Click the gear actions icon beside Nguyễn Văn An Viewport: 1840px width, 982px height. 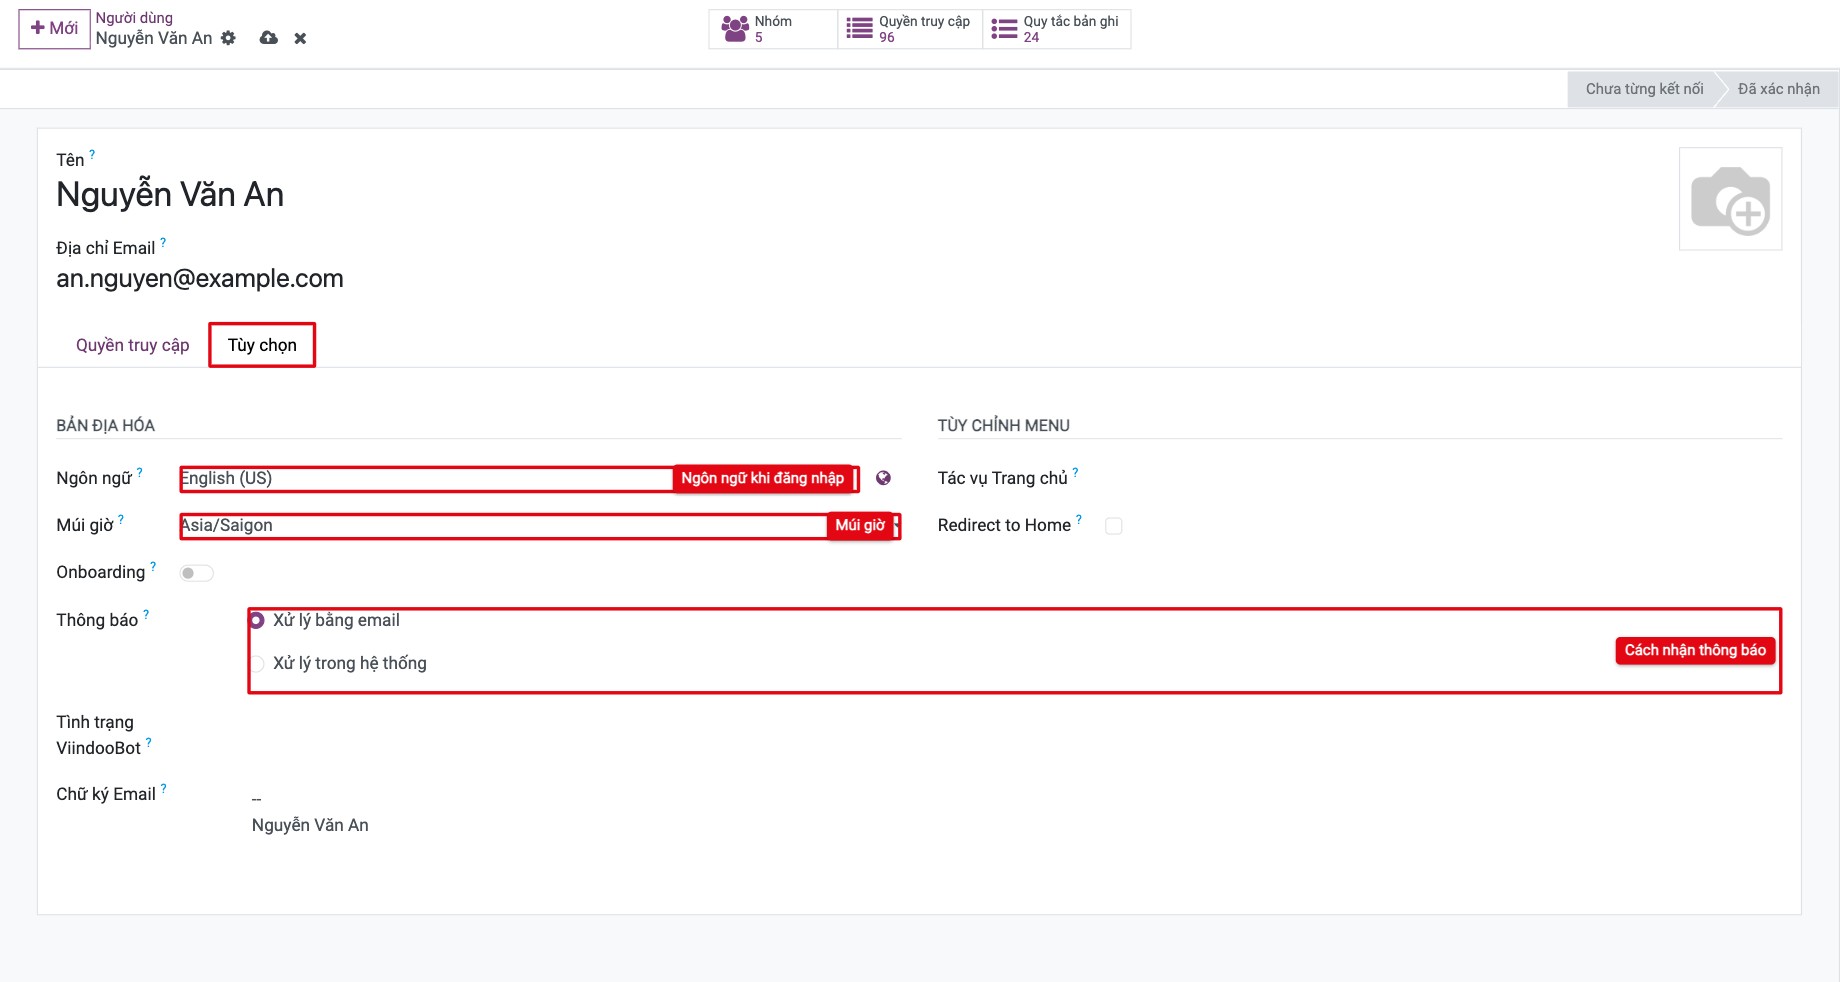(228, 38)
